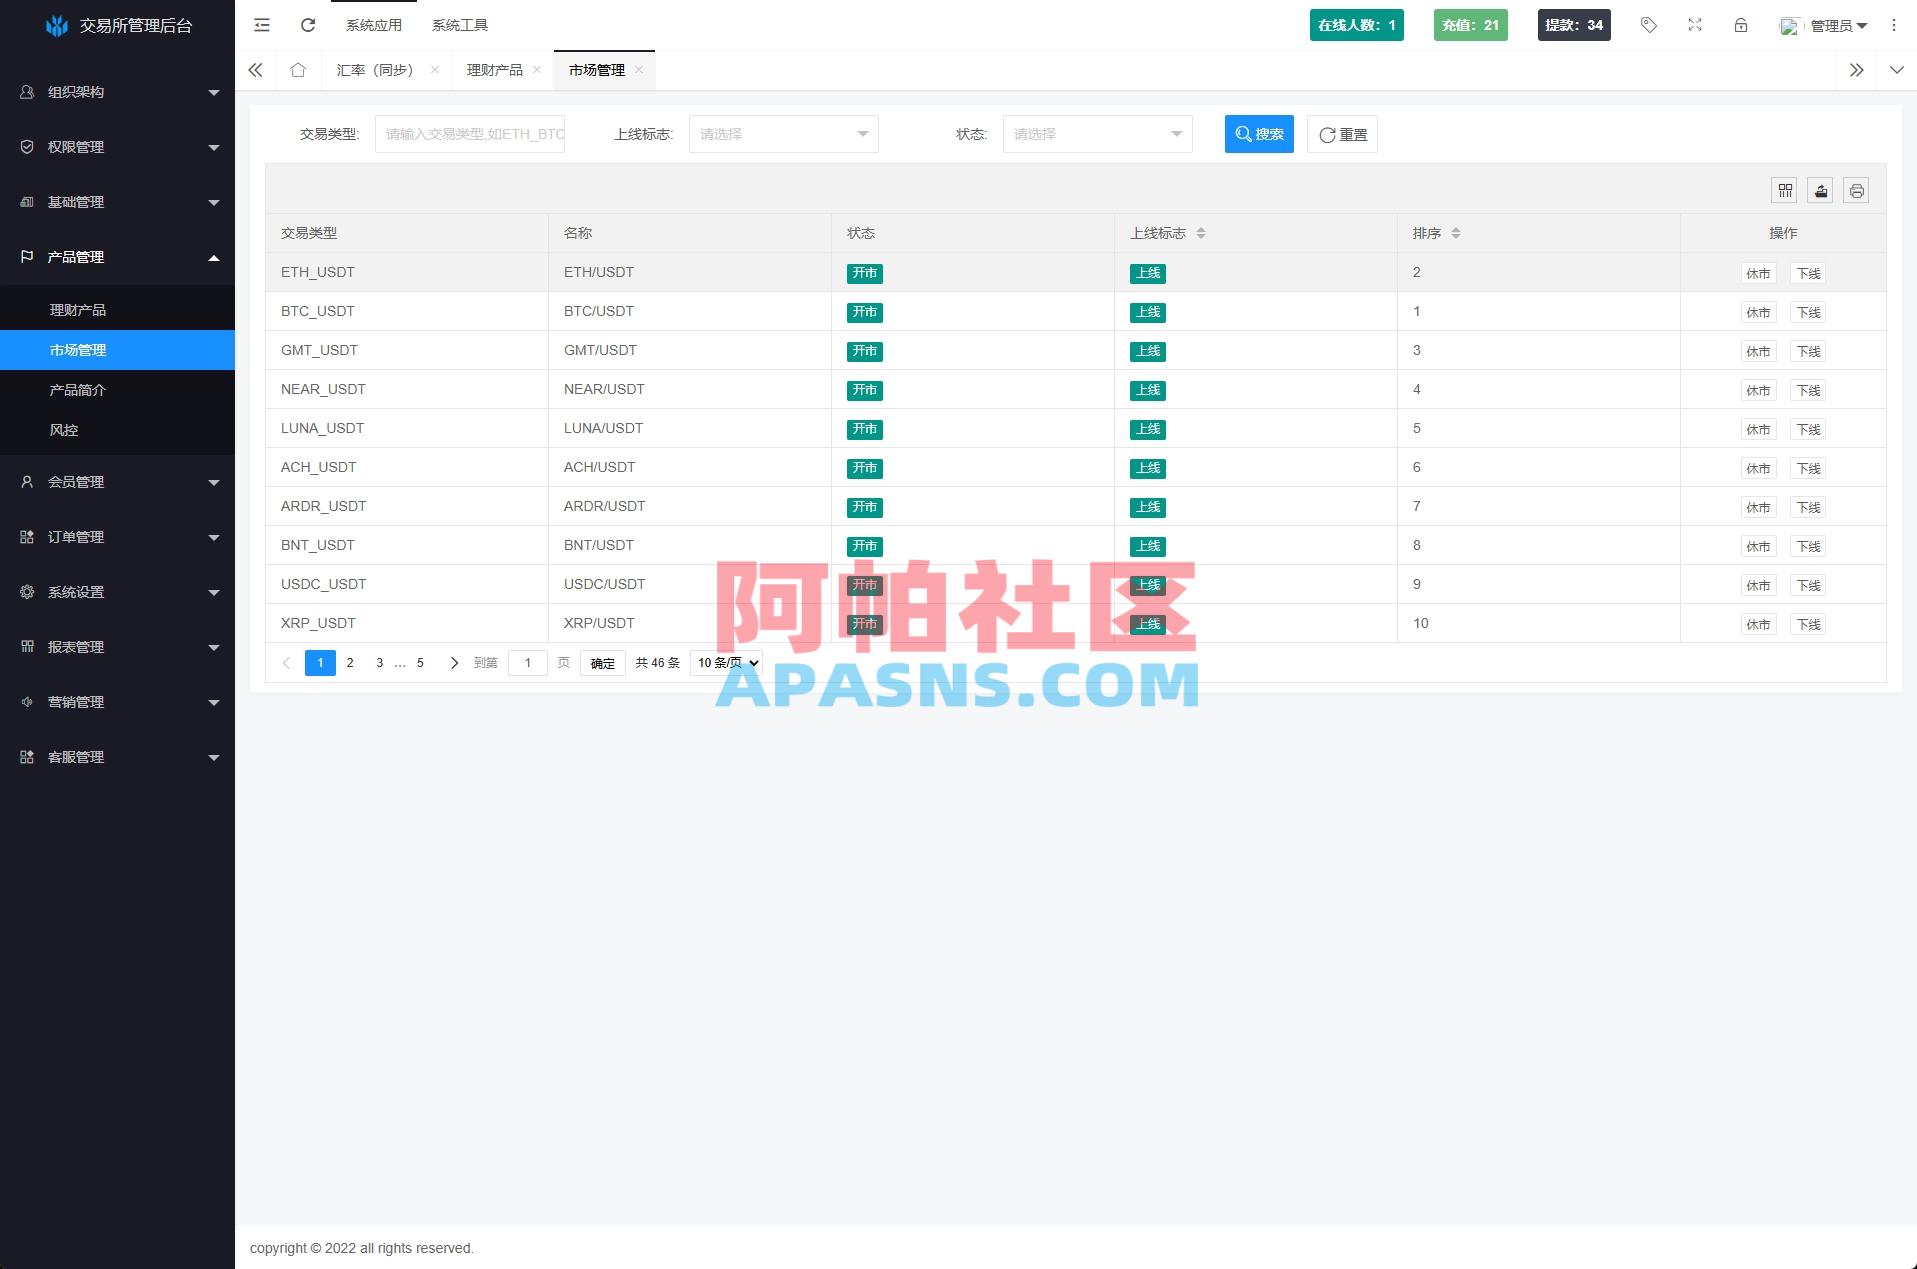Click the 重置 reset button

pyautogui.click(x=1341, y=133)
